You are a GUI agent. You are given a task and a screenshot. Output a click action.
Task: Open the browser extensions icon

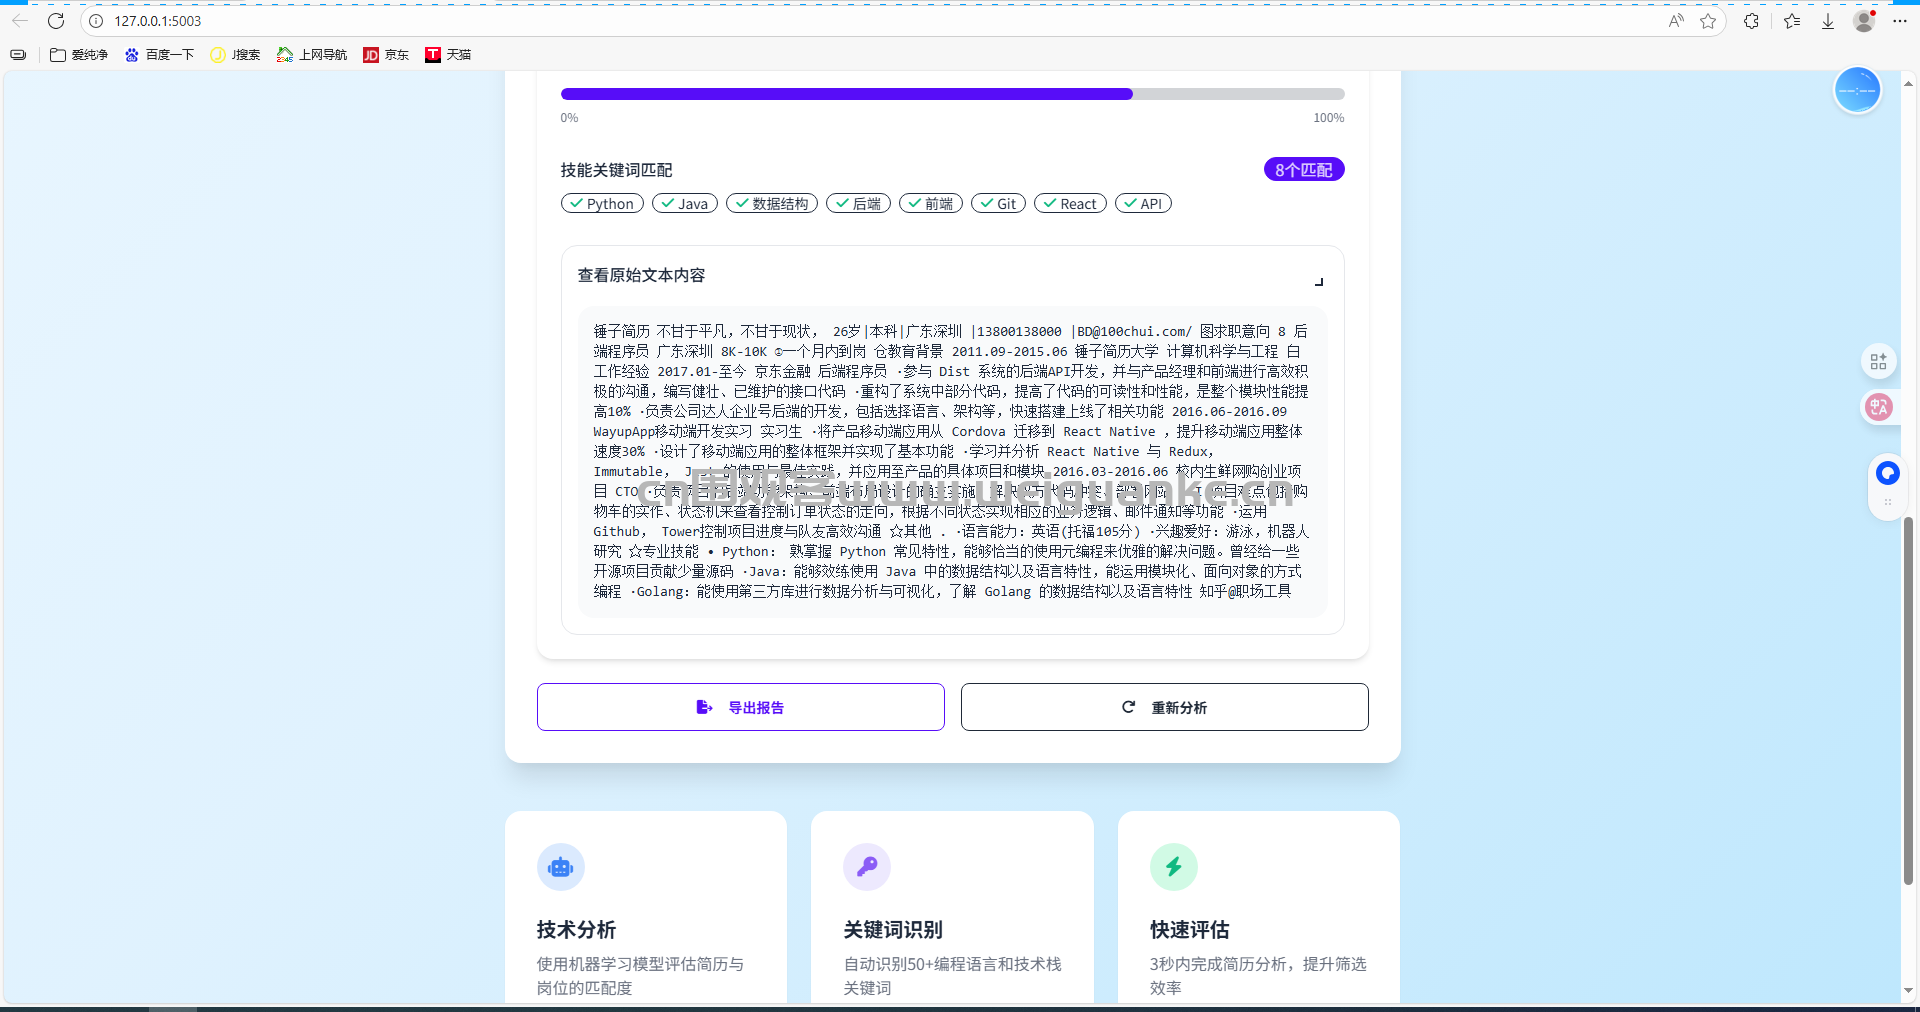point(1751,21)
